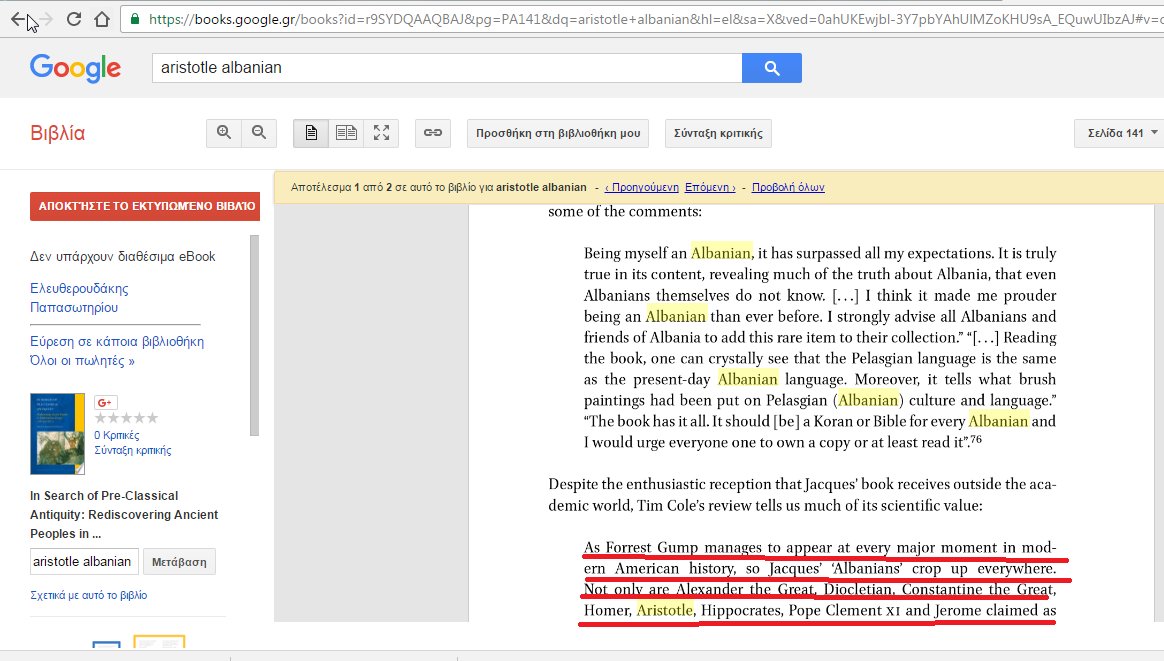Go to Επόμενη search result

710,187
